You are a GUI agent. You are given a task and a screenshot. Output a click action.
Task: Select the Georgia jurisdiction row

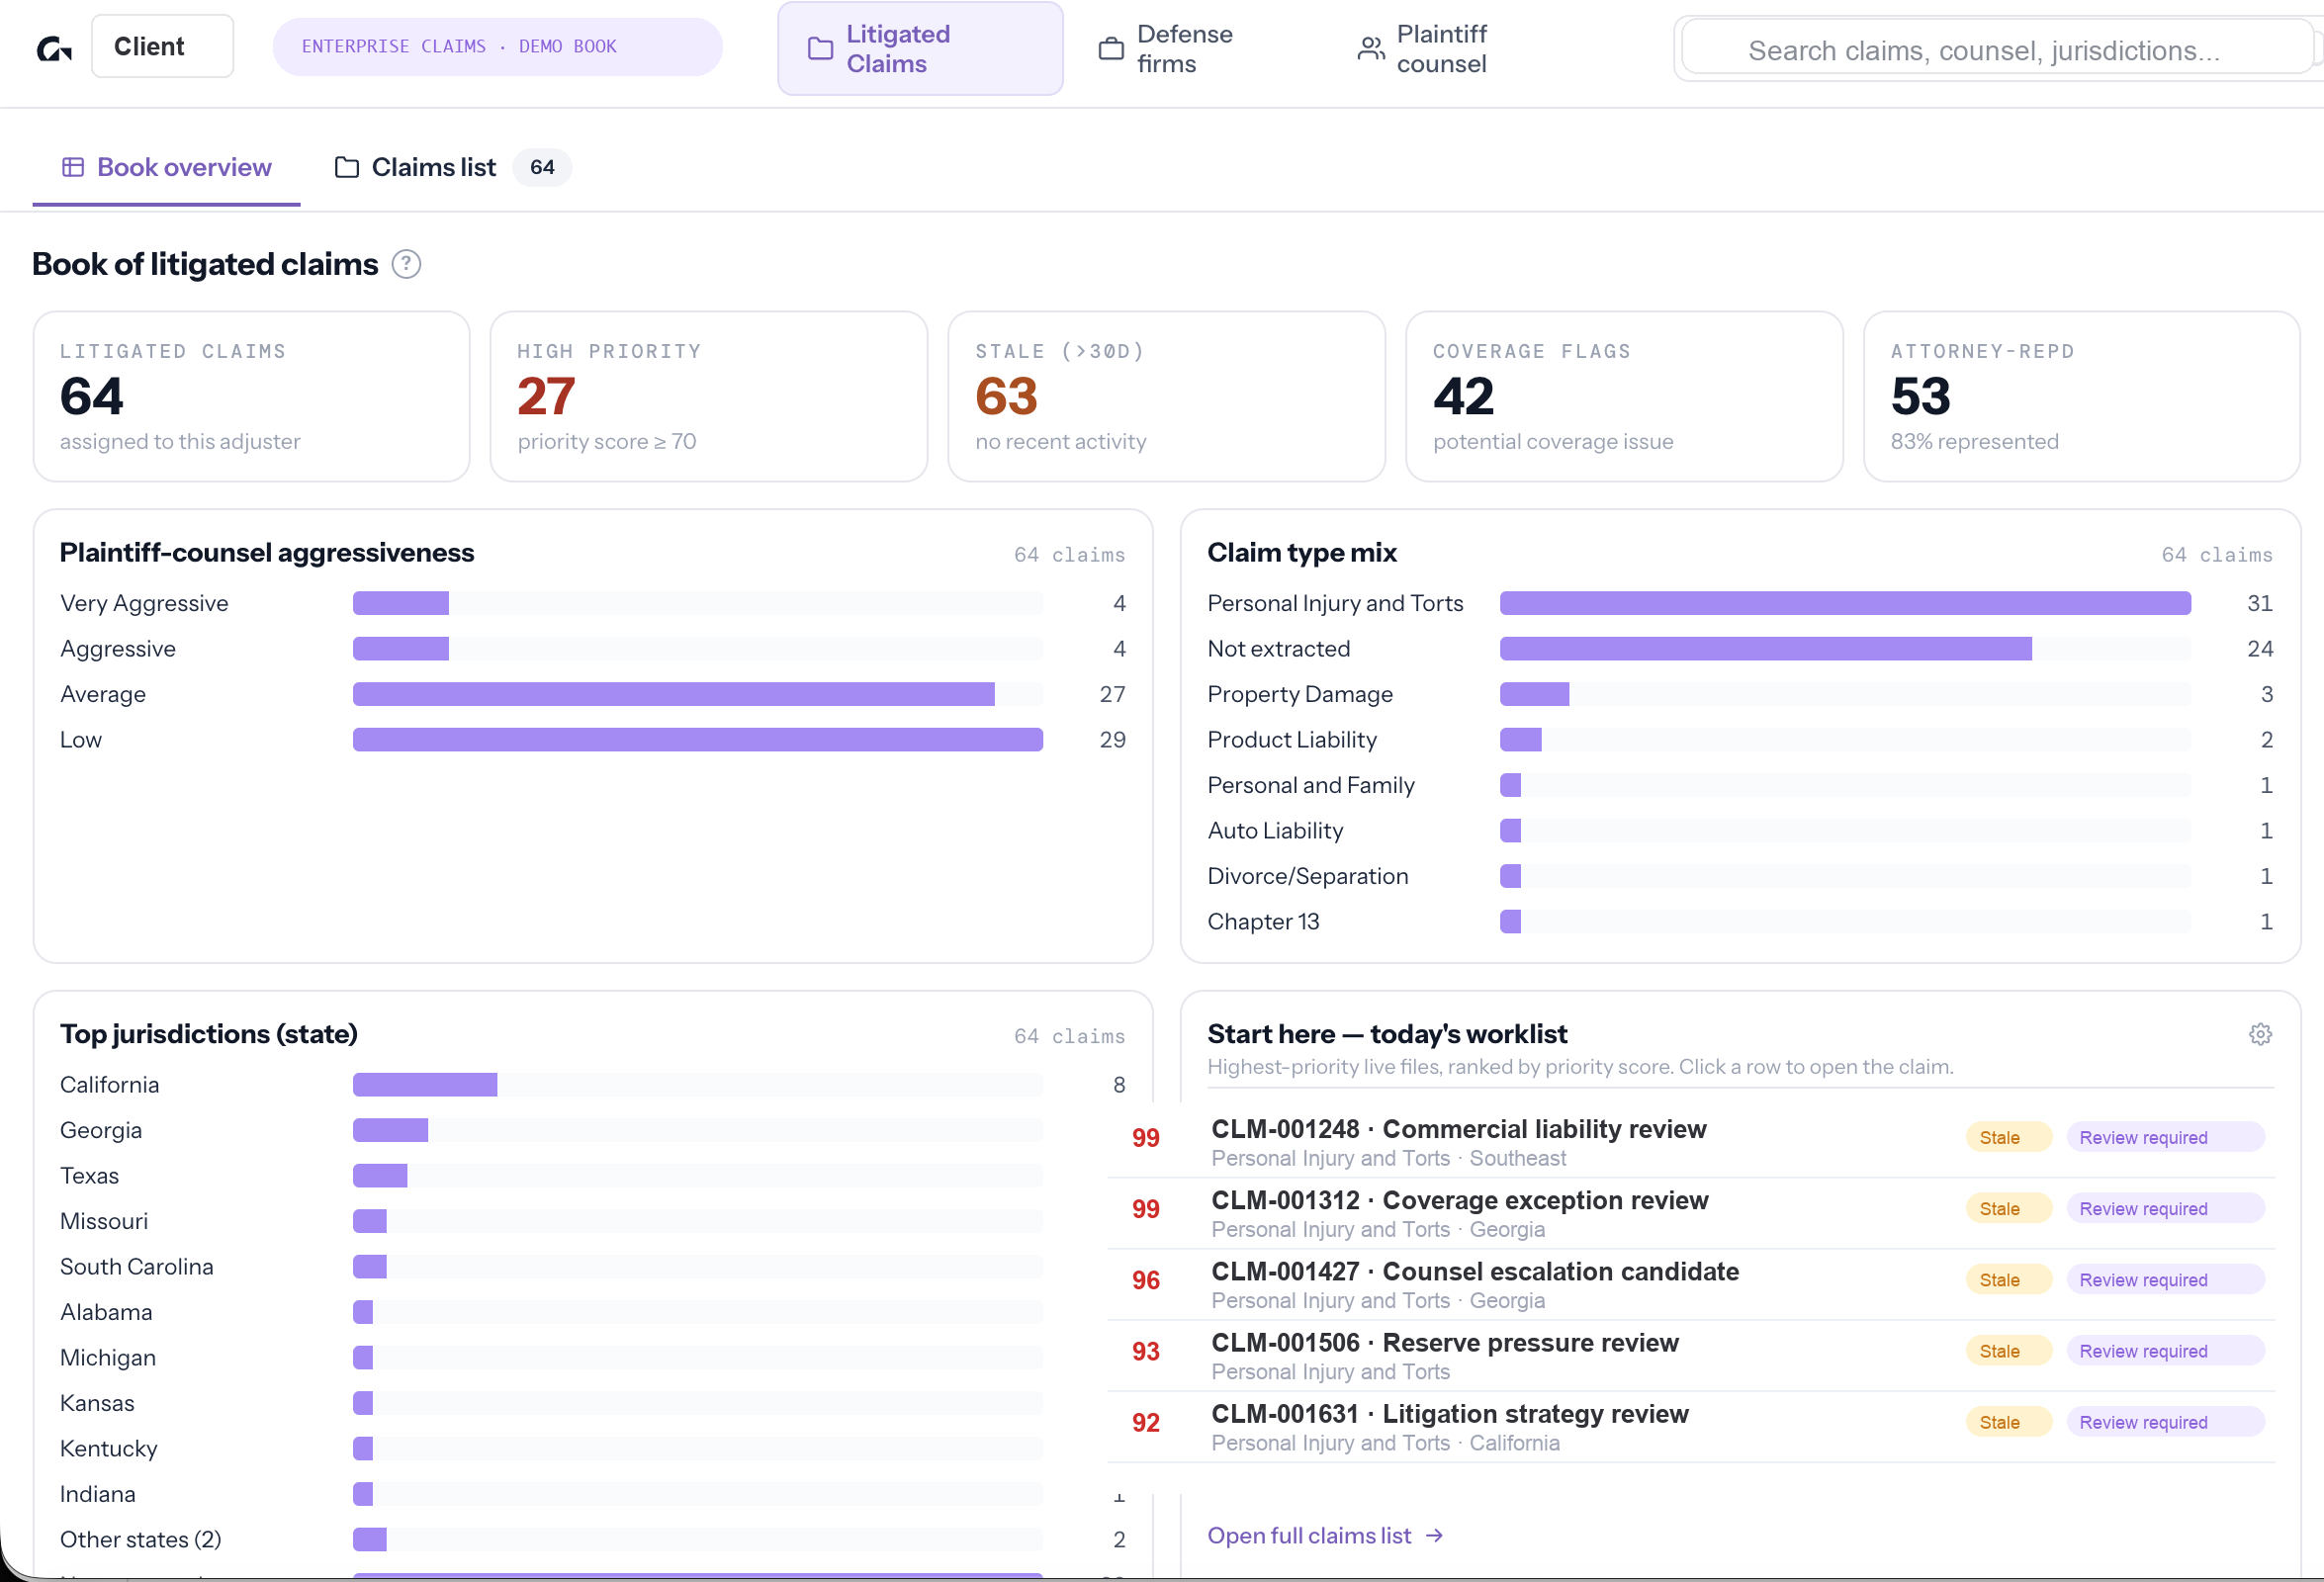(x=592, y=1130)
